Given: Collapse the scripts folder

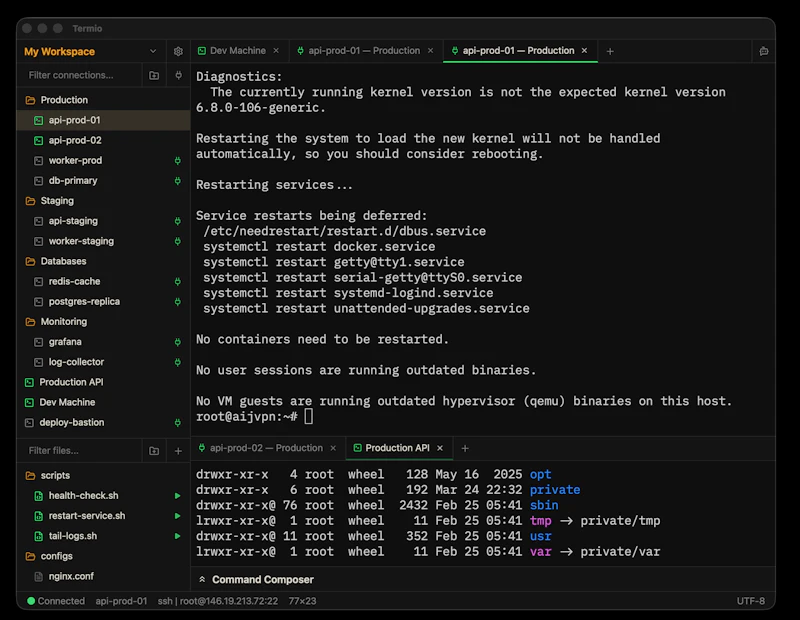Looking at the screenshot, I should coord(47,476).
